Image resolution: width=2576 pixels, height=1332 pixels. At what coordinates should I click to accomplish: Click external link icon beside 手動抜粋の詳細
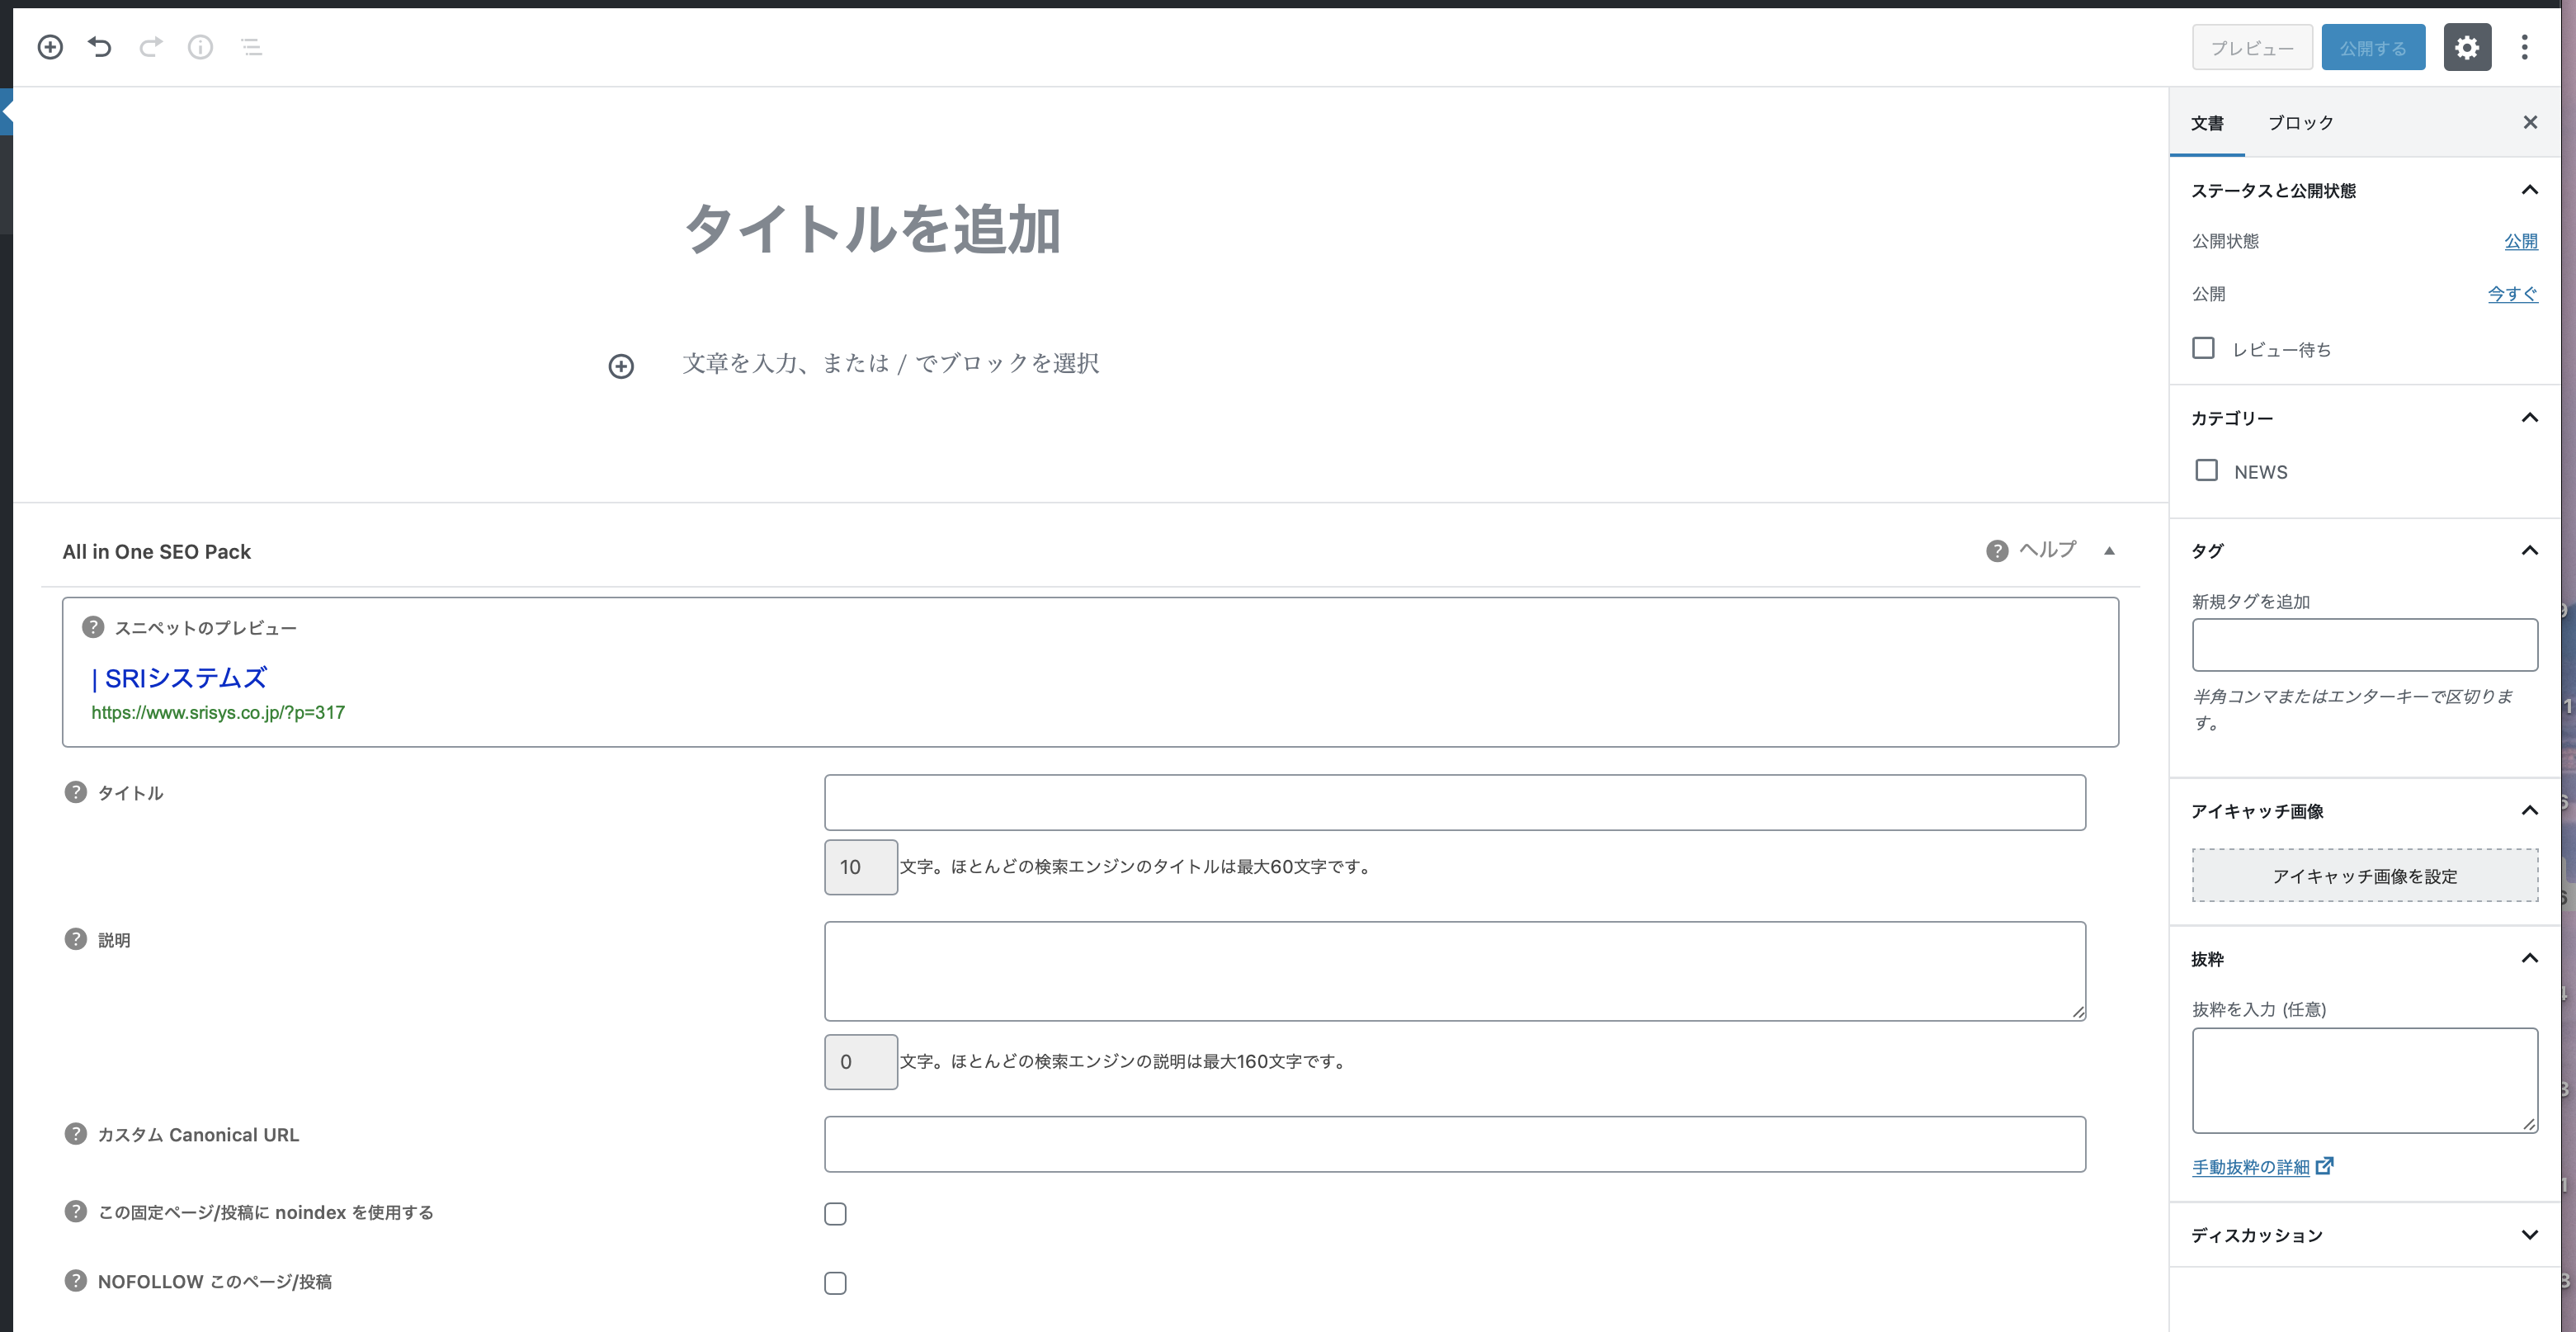(2325, 1165)
